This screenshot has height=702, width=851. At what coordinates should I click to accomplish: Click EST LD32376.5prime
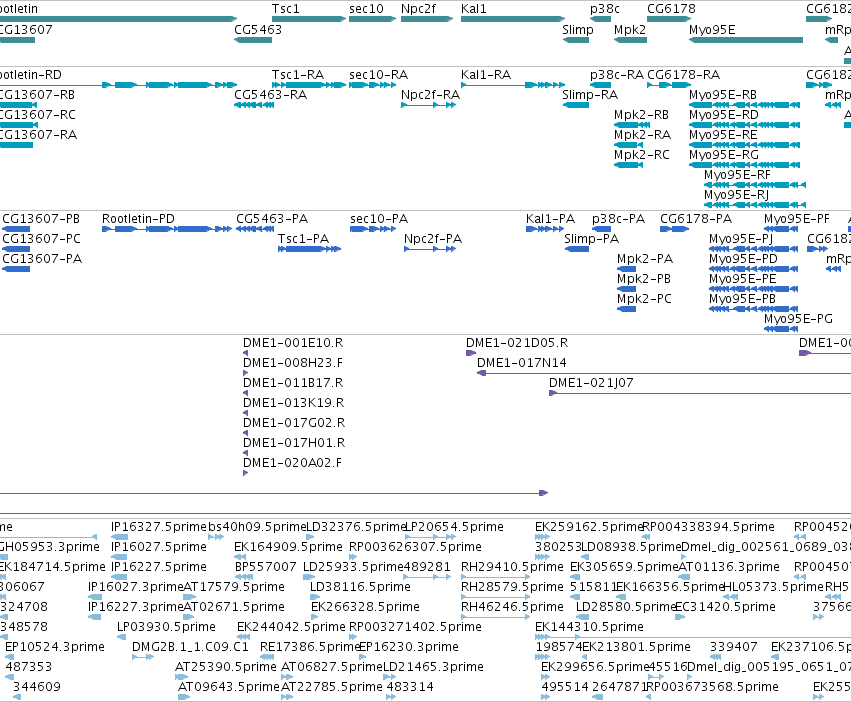tap(309, 537)
